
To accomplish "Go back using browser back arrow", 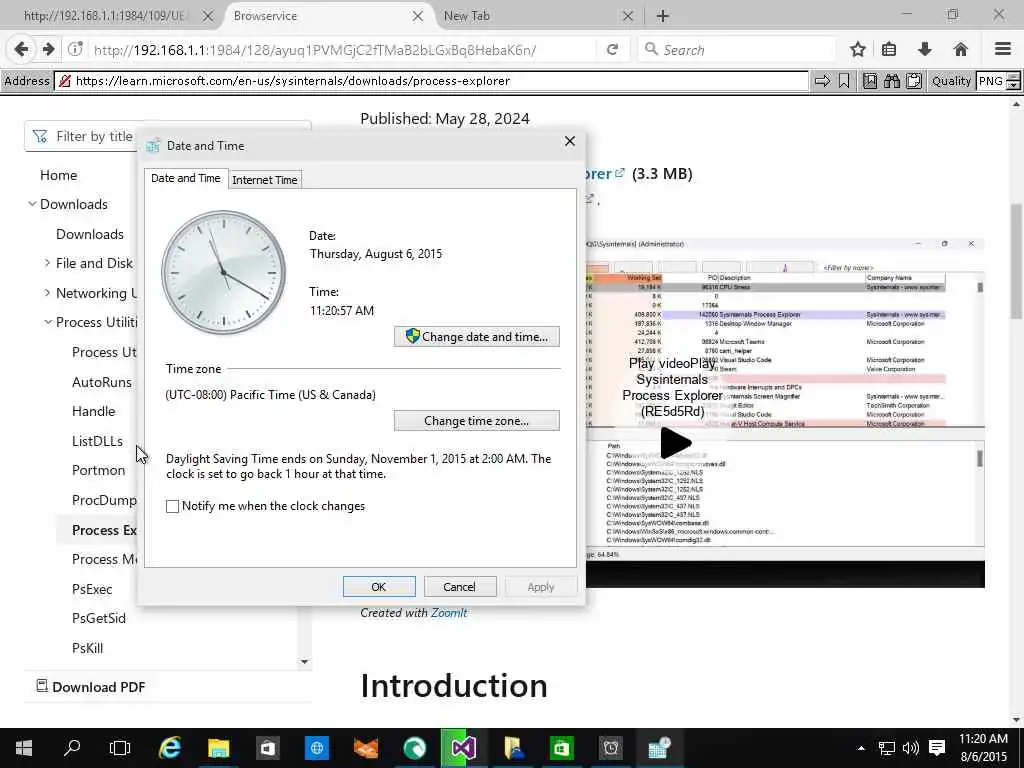I will click(21, 50).
